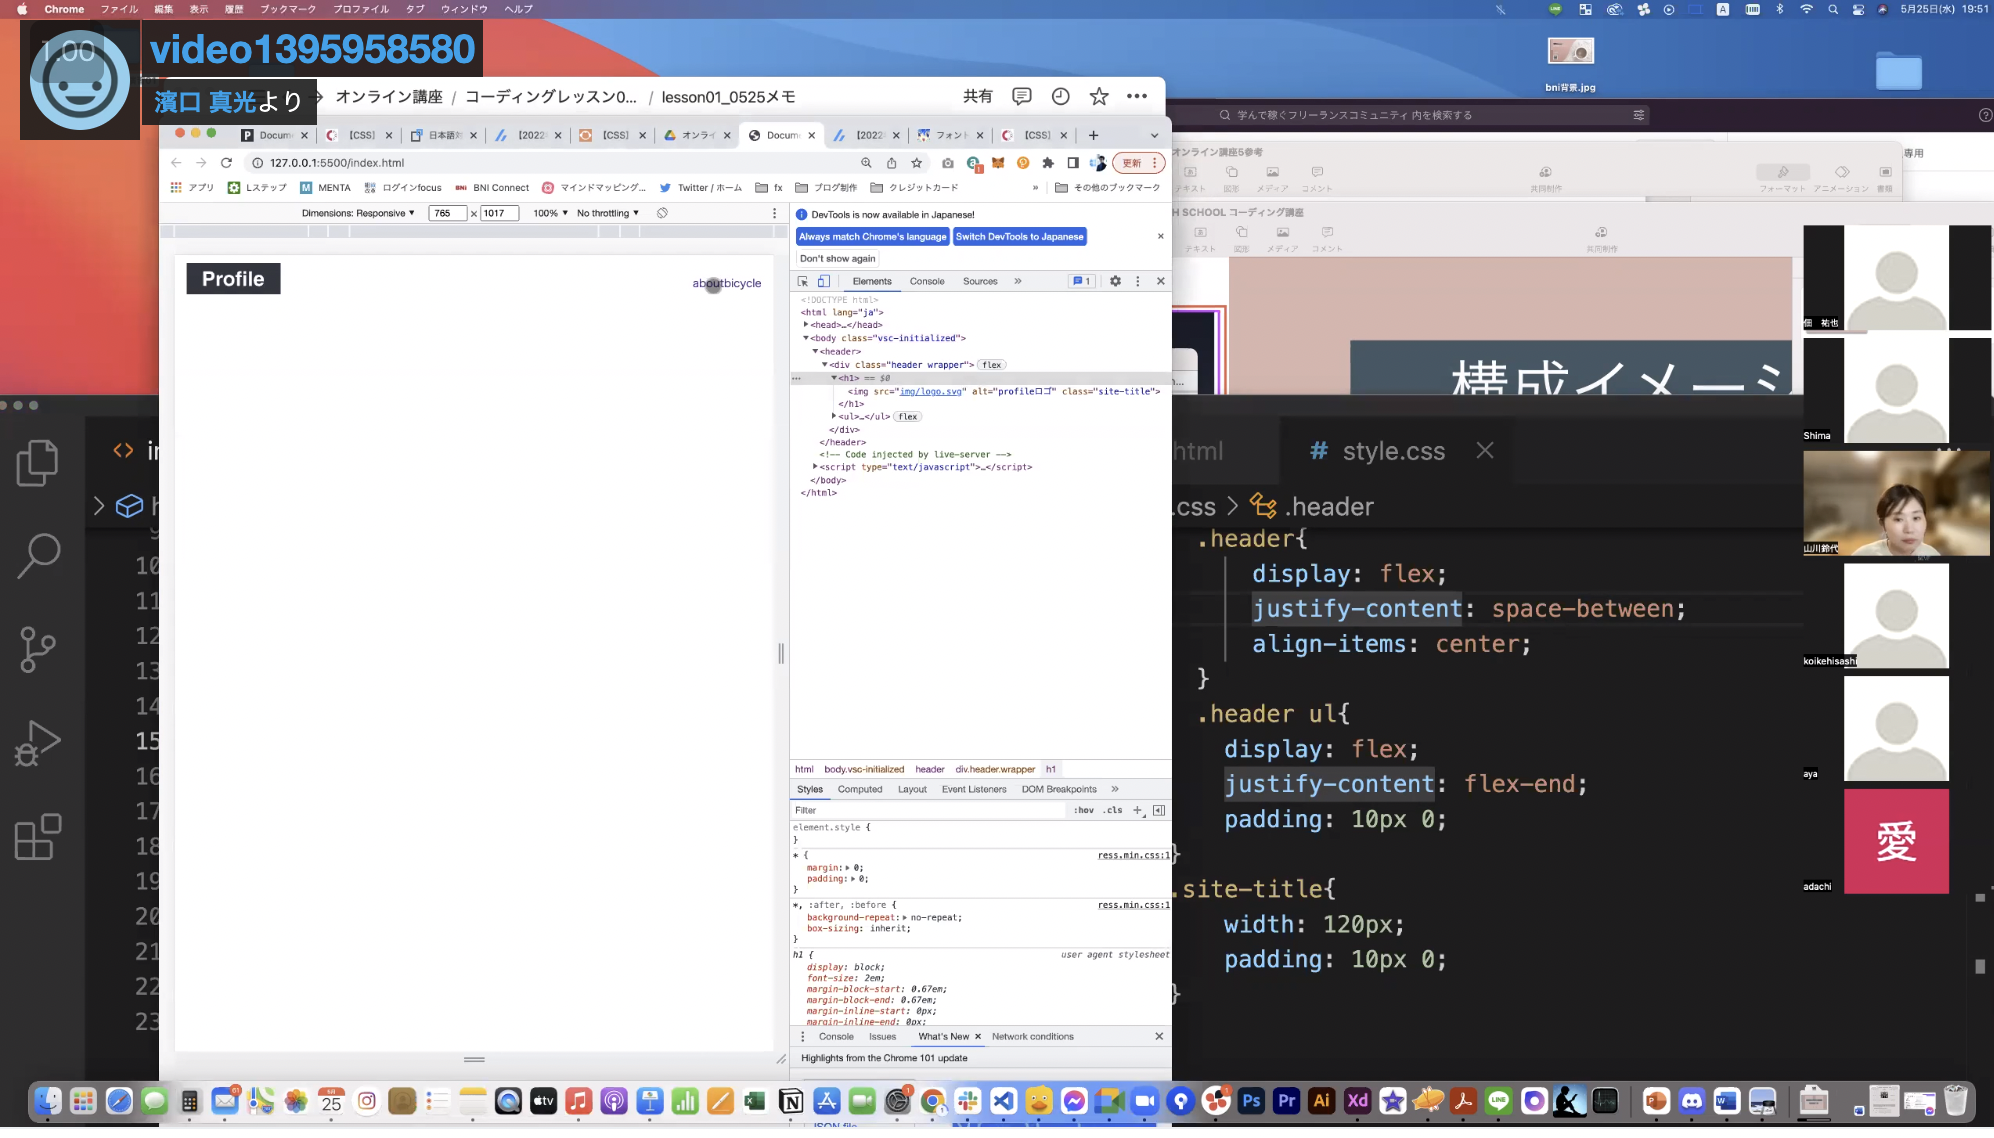This screenshot has width=1994, height=1138.
Task: Open Wi-Fi status in macOS menu bar
Action: (x=1806, y=9)
